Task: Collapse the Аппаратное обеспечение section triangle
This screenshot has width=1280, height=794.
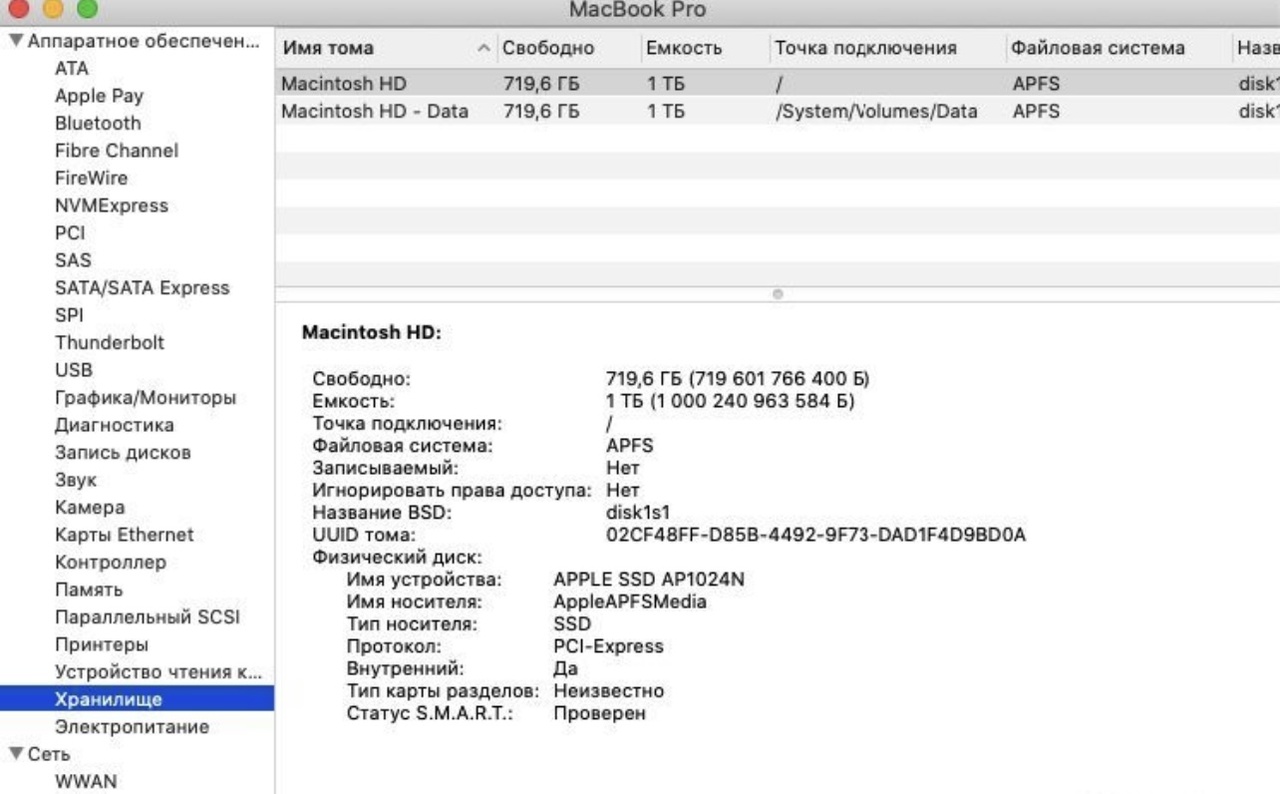Action: [x=16, y=42]
